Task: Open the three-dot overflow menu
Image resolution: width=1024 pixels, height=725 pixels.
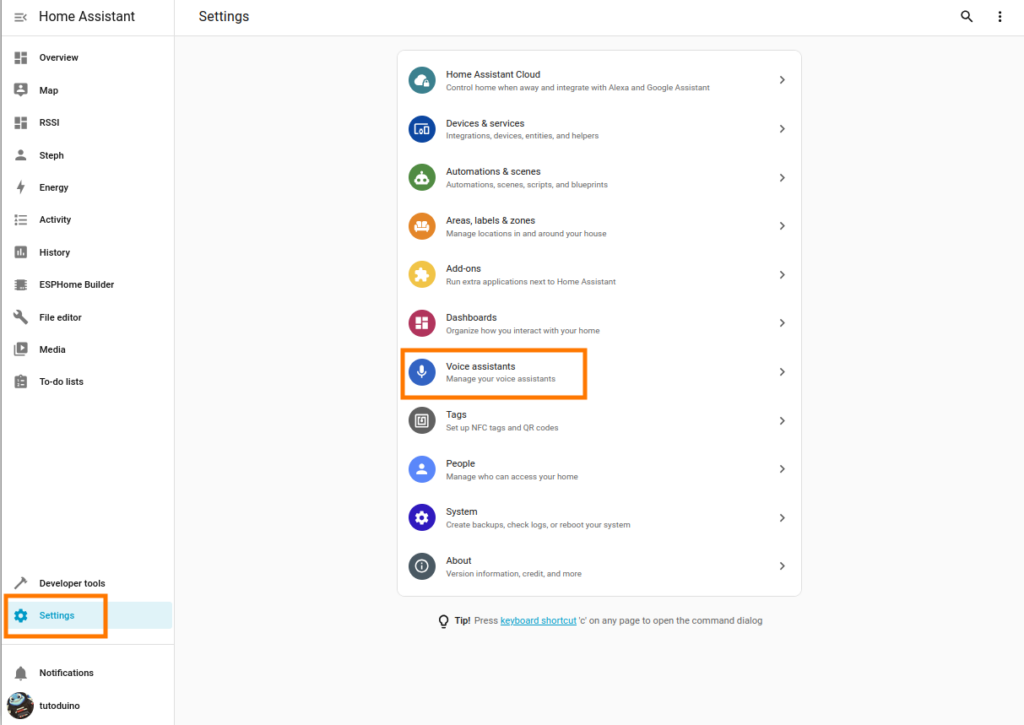Action: [999, 17]
